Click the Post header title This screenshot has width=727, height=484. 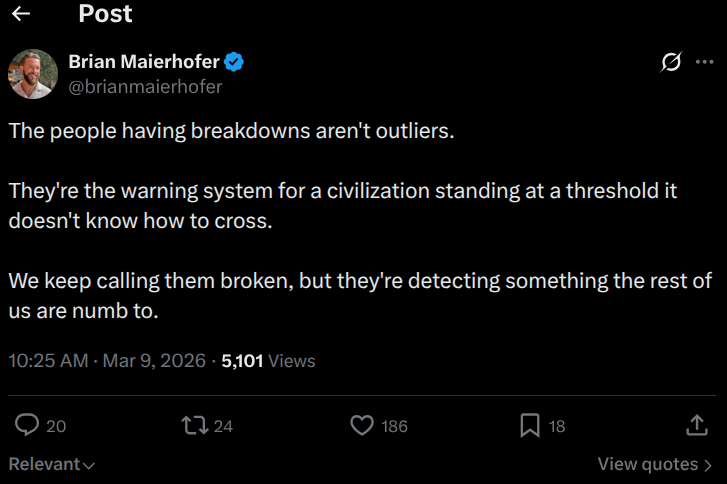[x=105, y=14]
